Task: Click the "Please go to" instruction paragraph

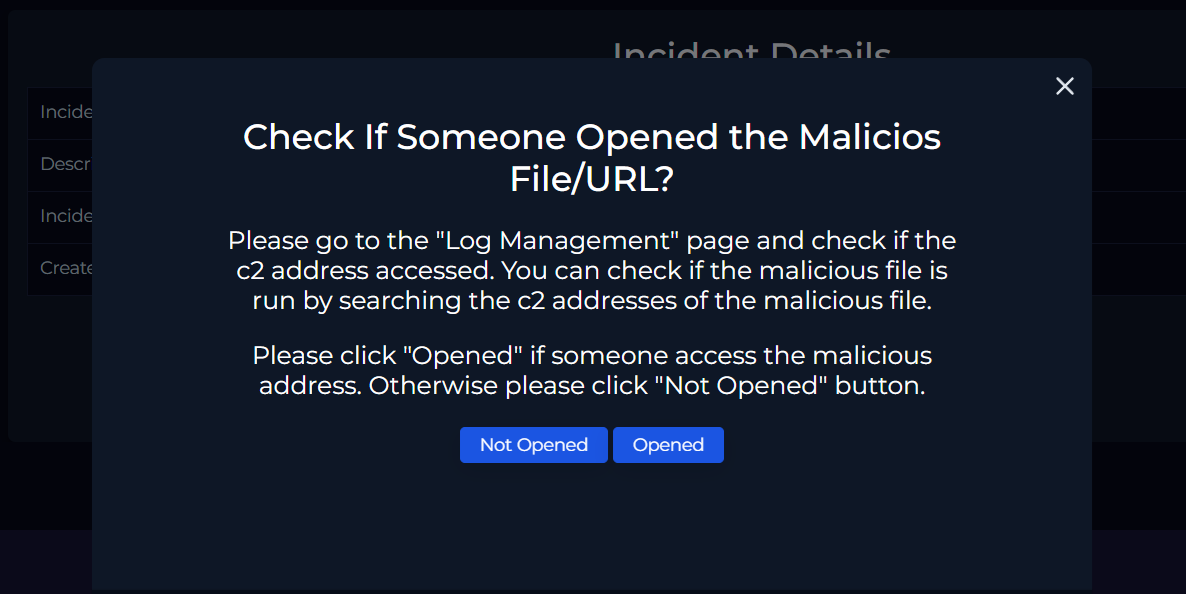Action: (x=592, y=271)
